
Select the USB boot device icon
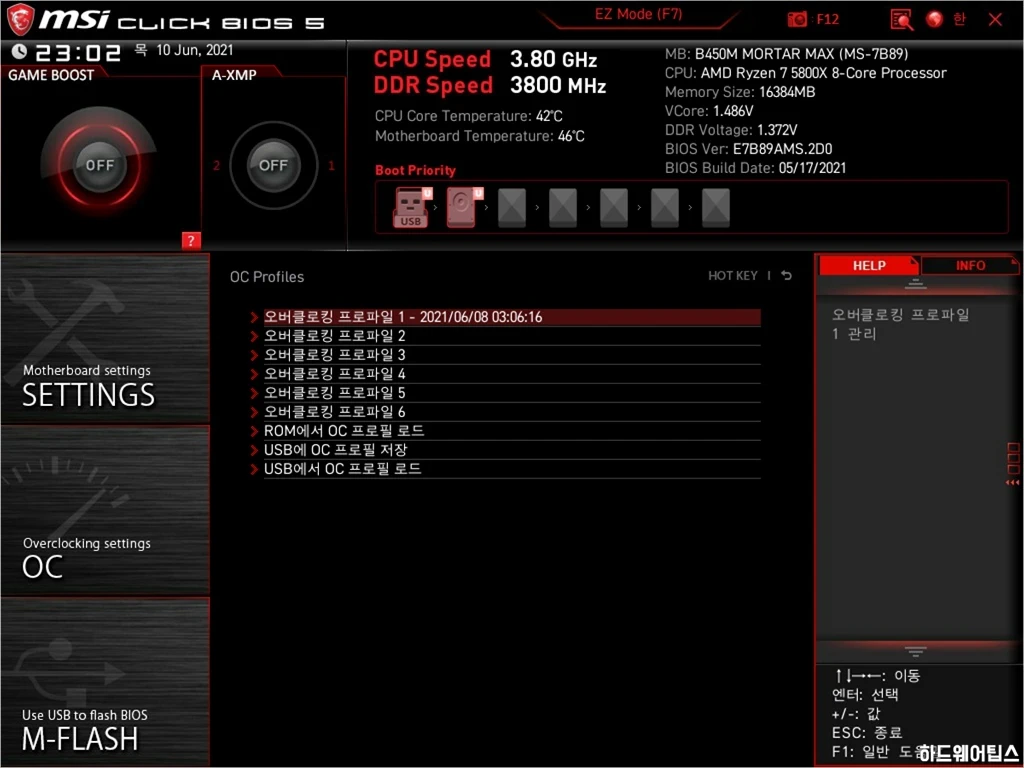410,208
